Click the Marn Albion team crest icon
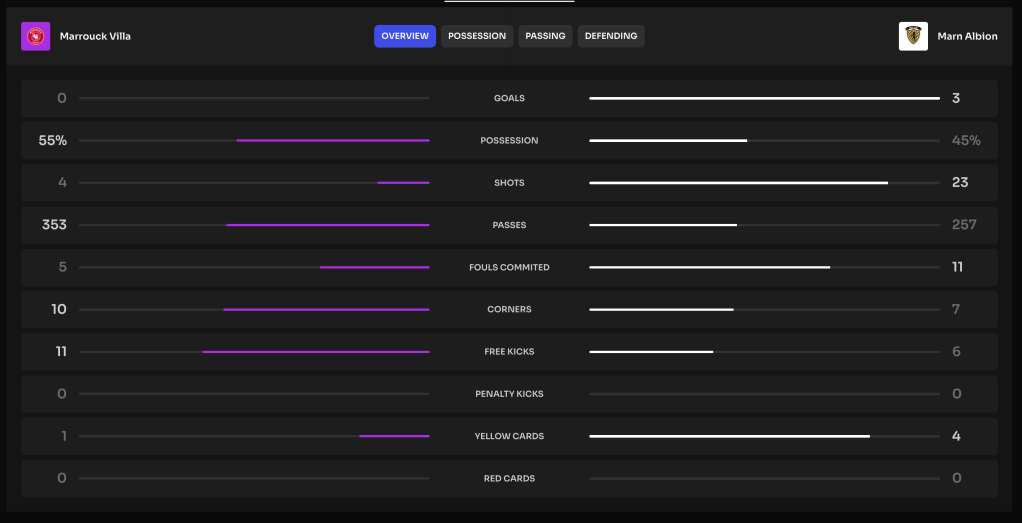The height and width of the screenshot is (523, 1022). 913,36
